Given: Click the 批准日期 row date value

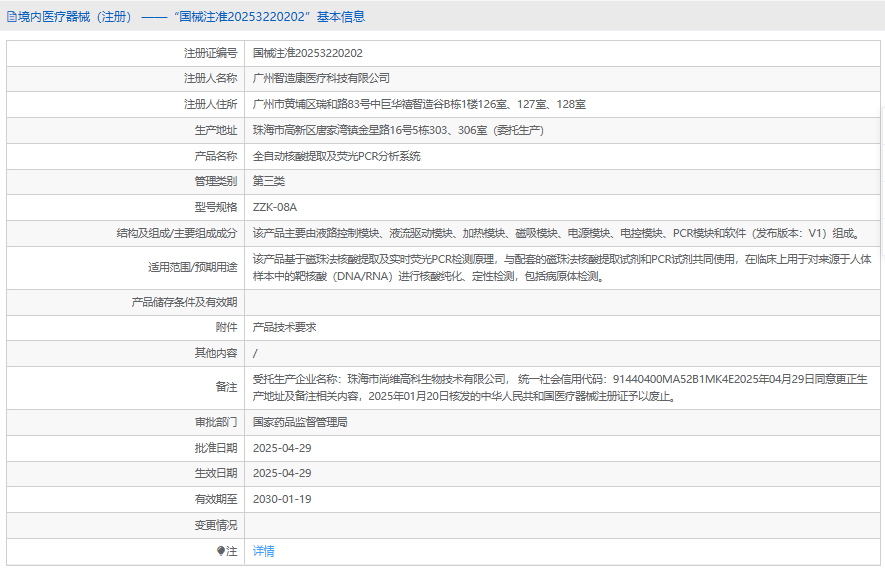Looking at the screenshot, I should click(x=282, y=447).
